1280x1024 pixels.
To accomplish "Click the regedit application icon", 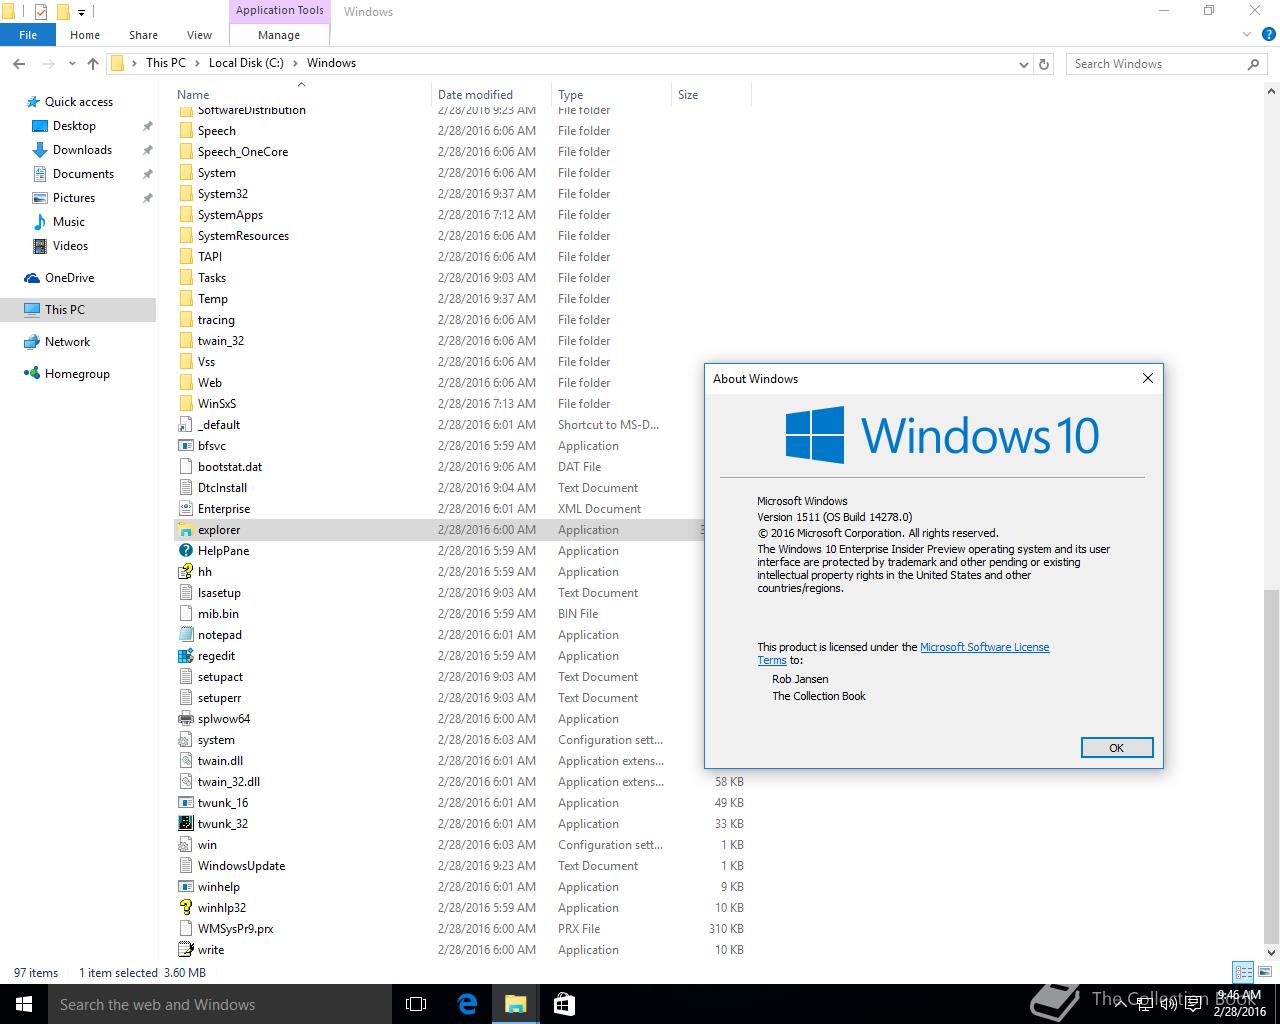I will coord(185,656).
